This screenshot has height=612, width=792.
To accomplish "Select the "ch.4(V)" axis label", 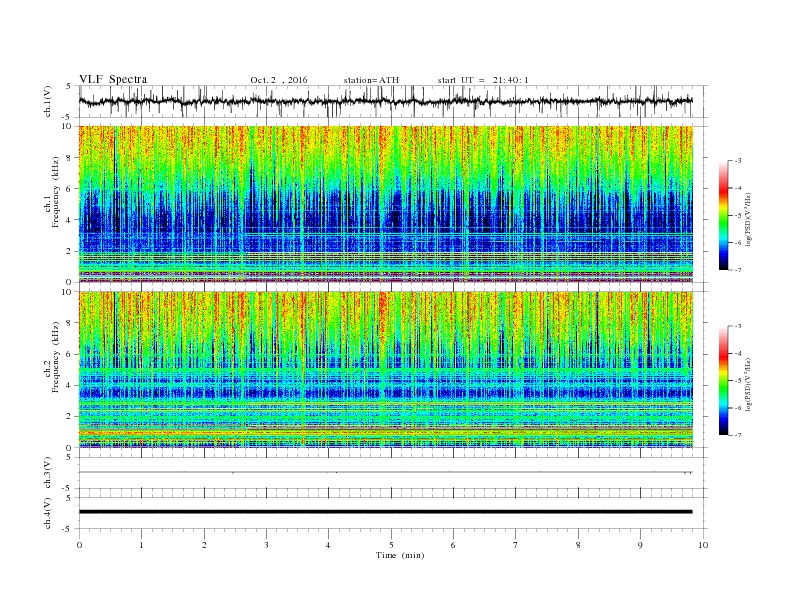I will coord(48,513).
